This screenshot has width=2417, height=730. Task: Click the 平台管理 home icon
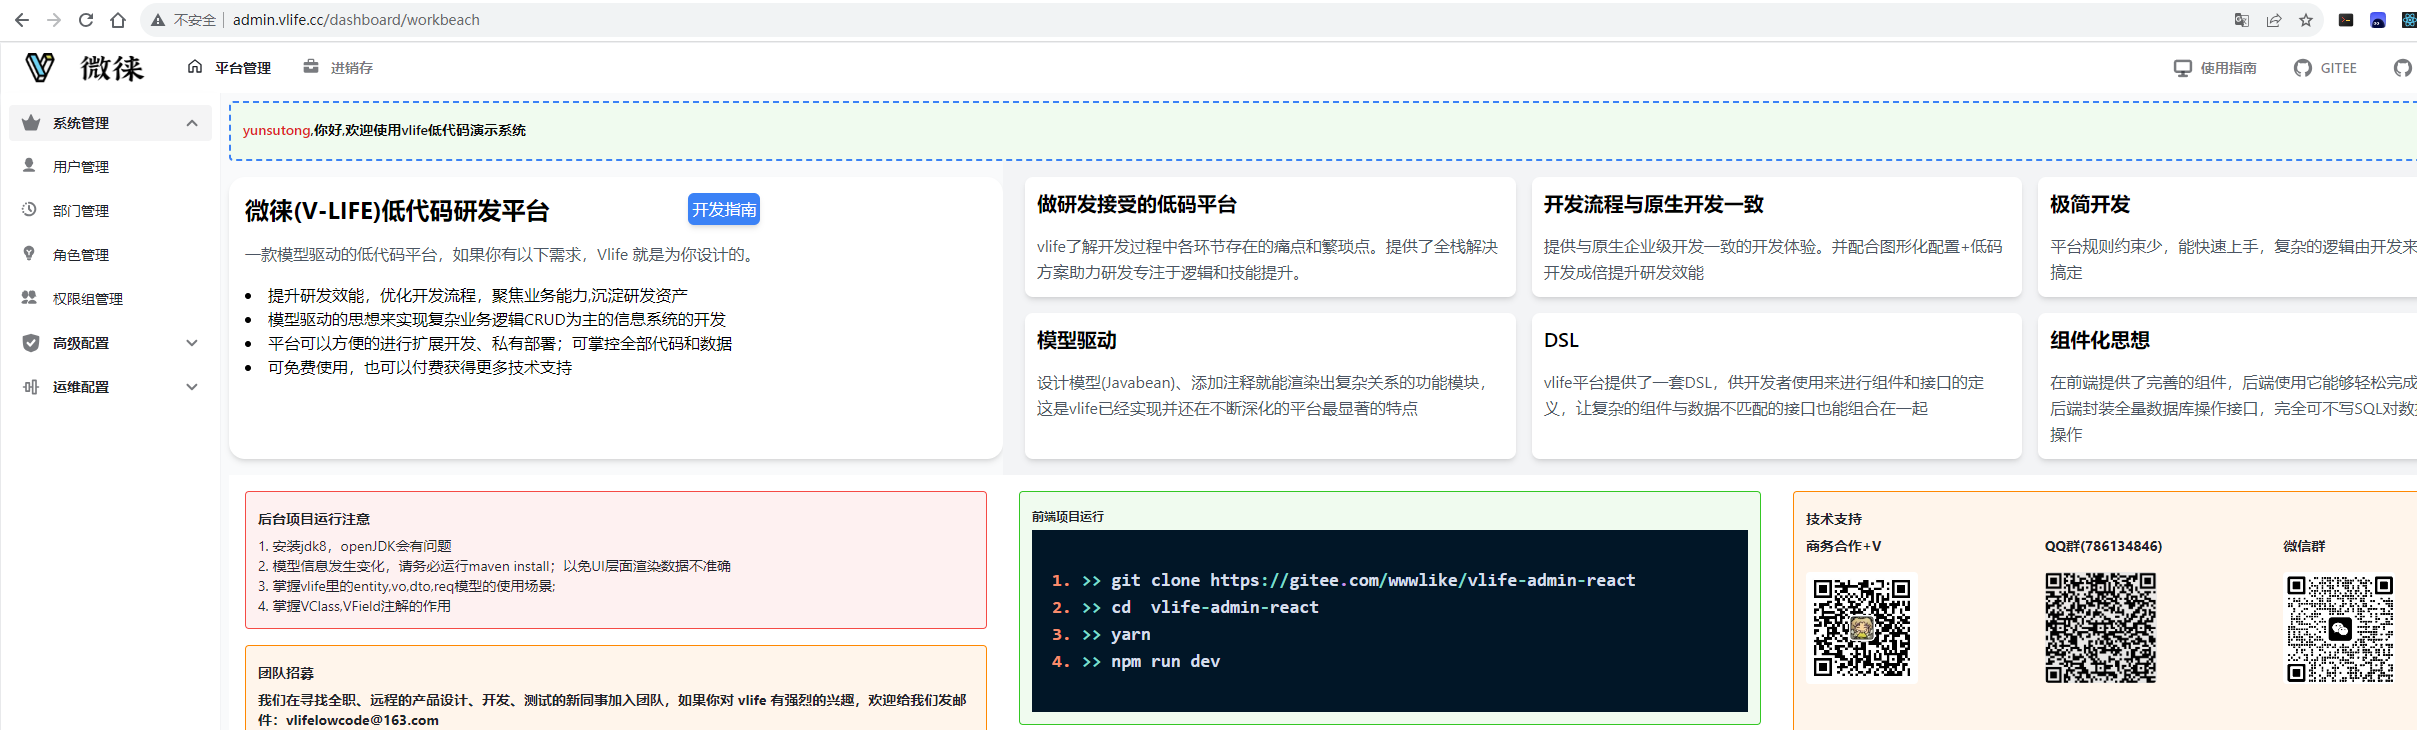(195, 67)
